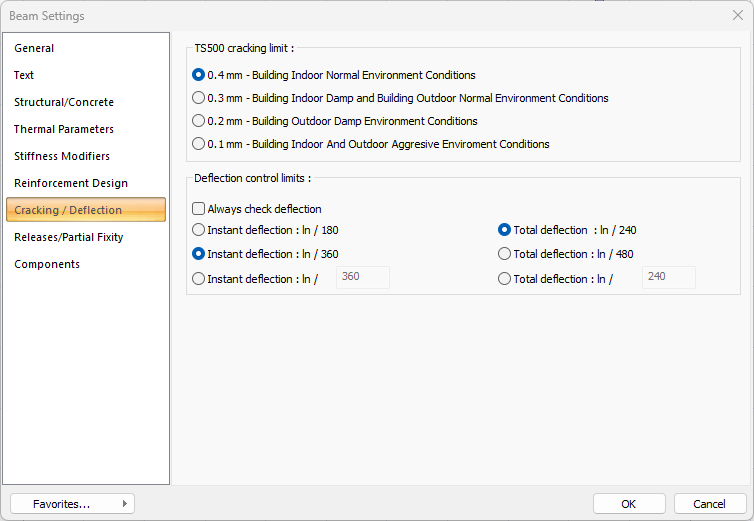The image size is (754, 521).
Task: Enable the Always check deflection checkbox
Action: point(198,209)
